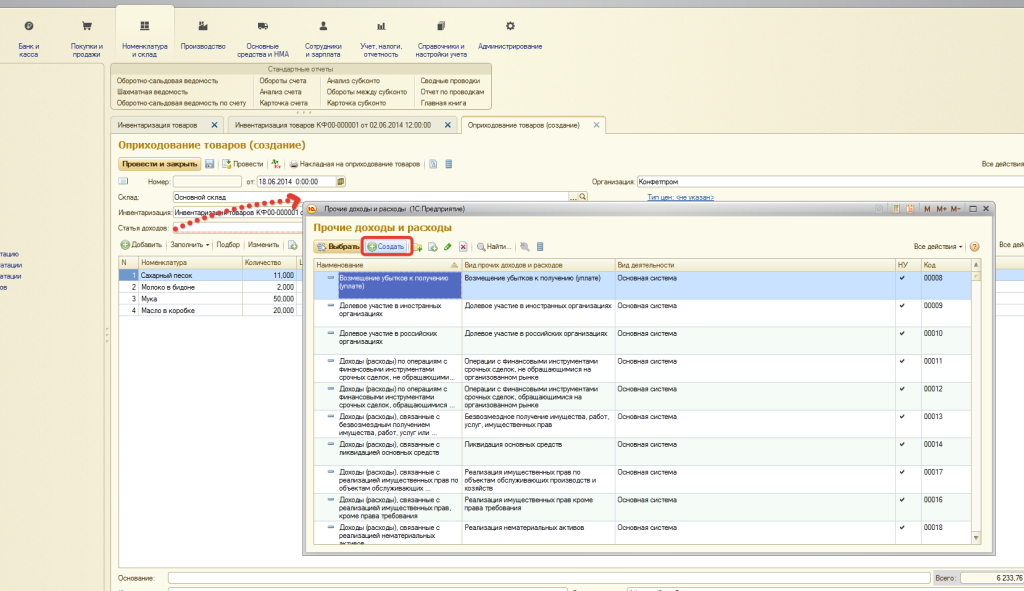The height and width of the screenshot is (591, 1024).
Task: Open Главная книга report
Action: [443, 103]
